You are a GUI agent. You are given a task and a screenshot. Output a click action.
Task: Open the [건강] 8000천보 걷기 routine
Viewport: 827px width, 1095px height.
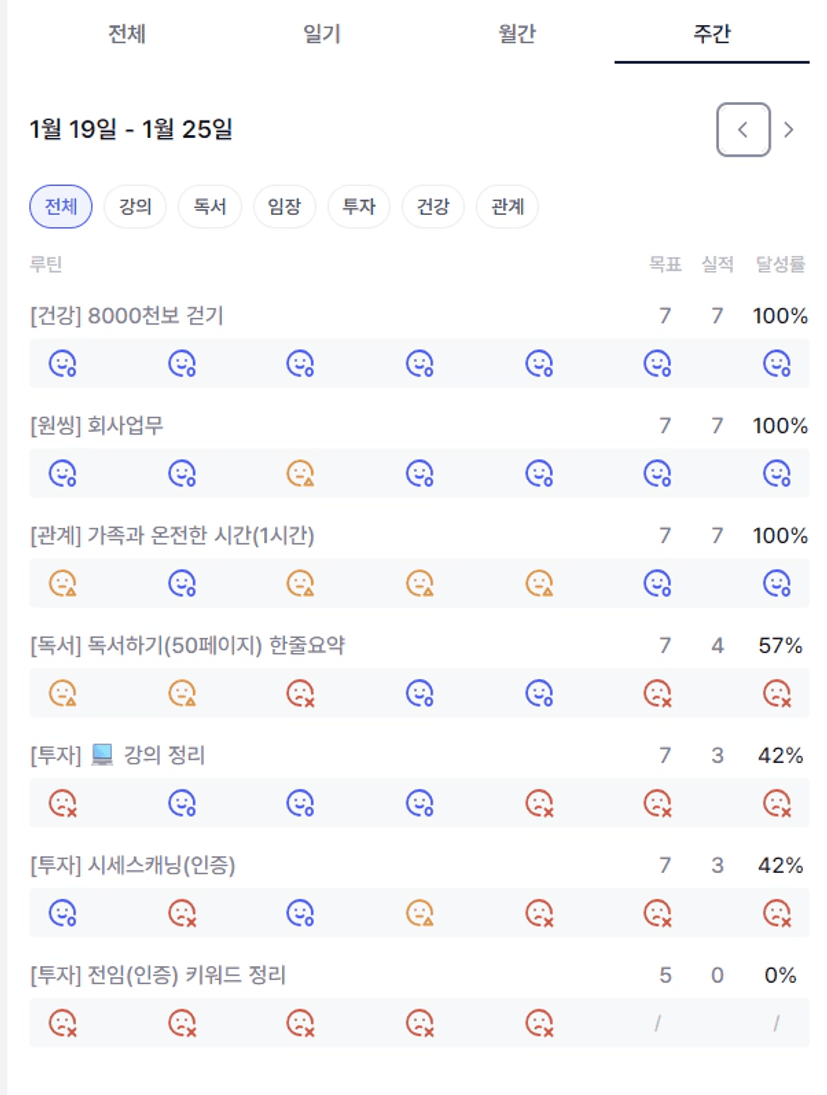click(127, 316)
